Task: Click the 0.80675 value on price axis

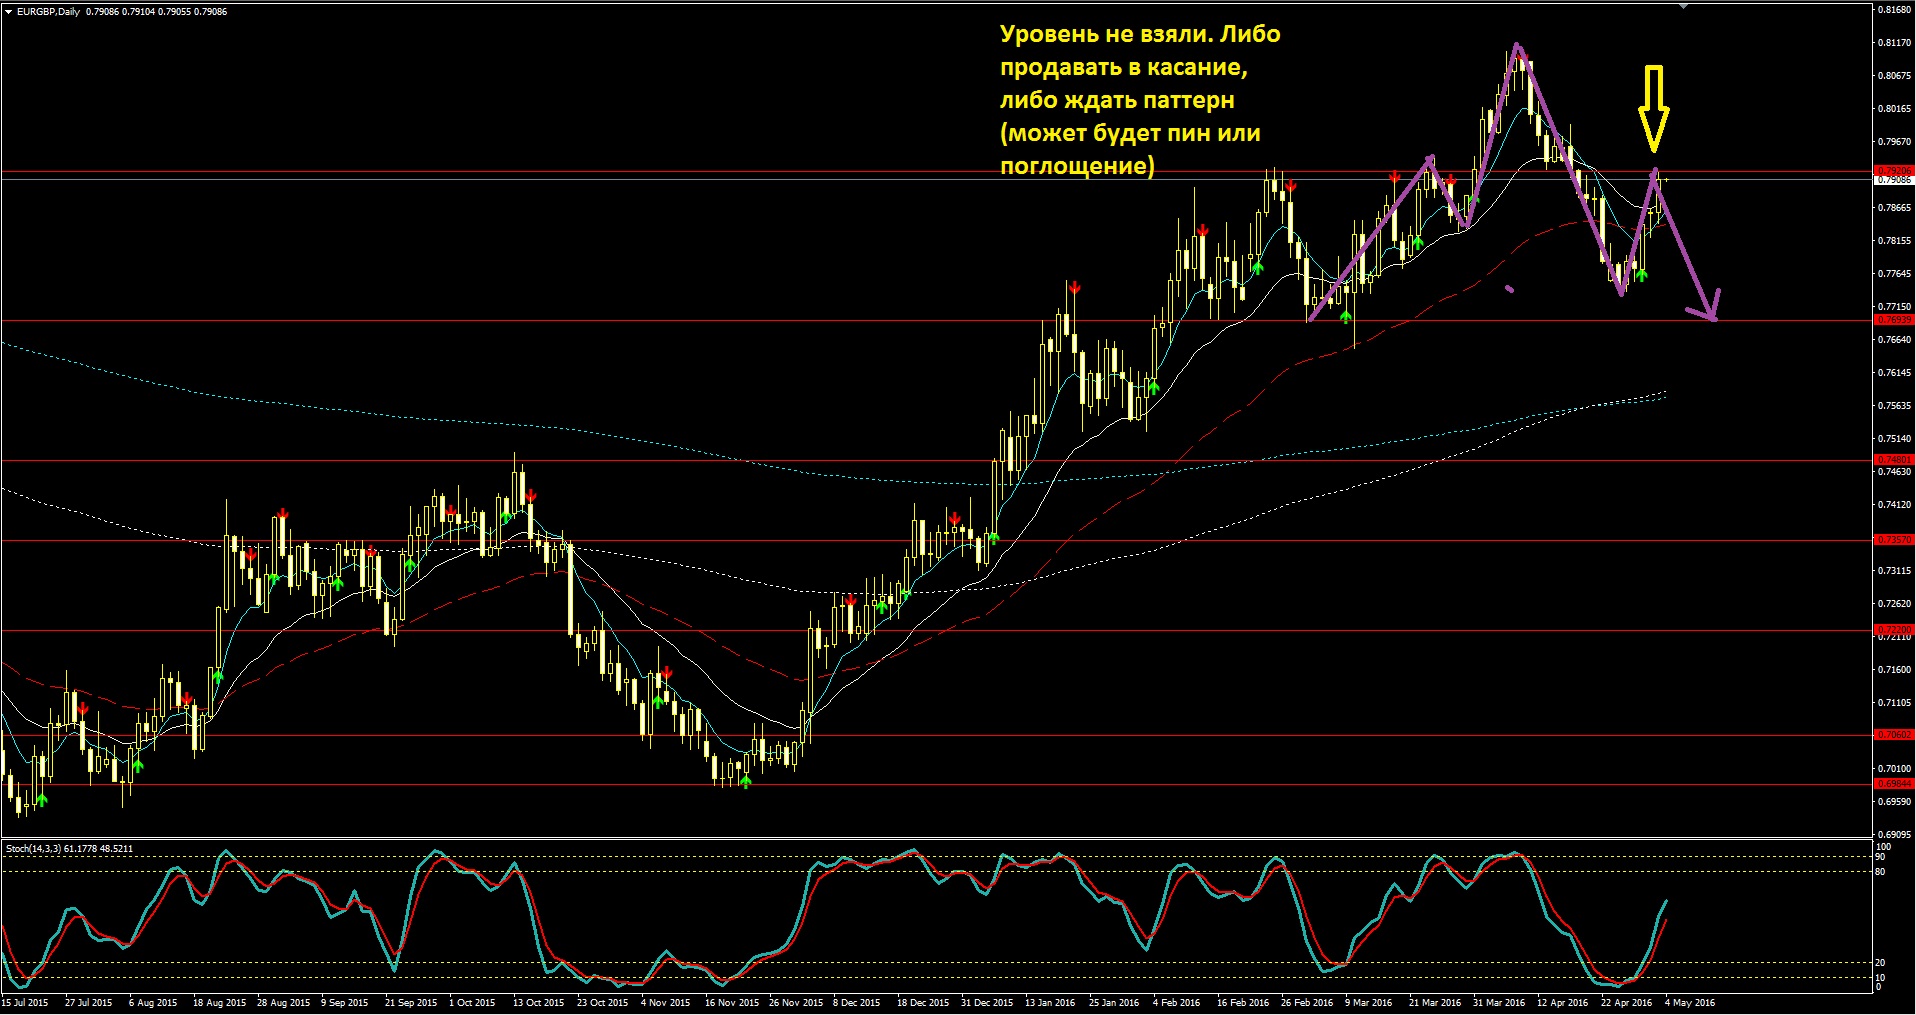Action: [1895, 76]
